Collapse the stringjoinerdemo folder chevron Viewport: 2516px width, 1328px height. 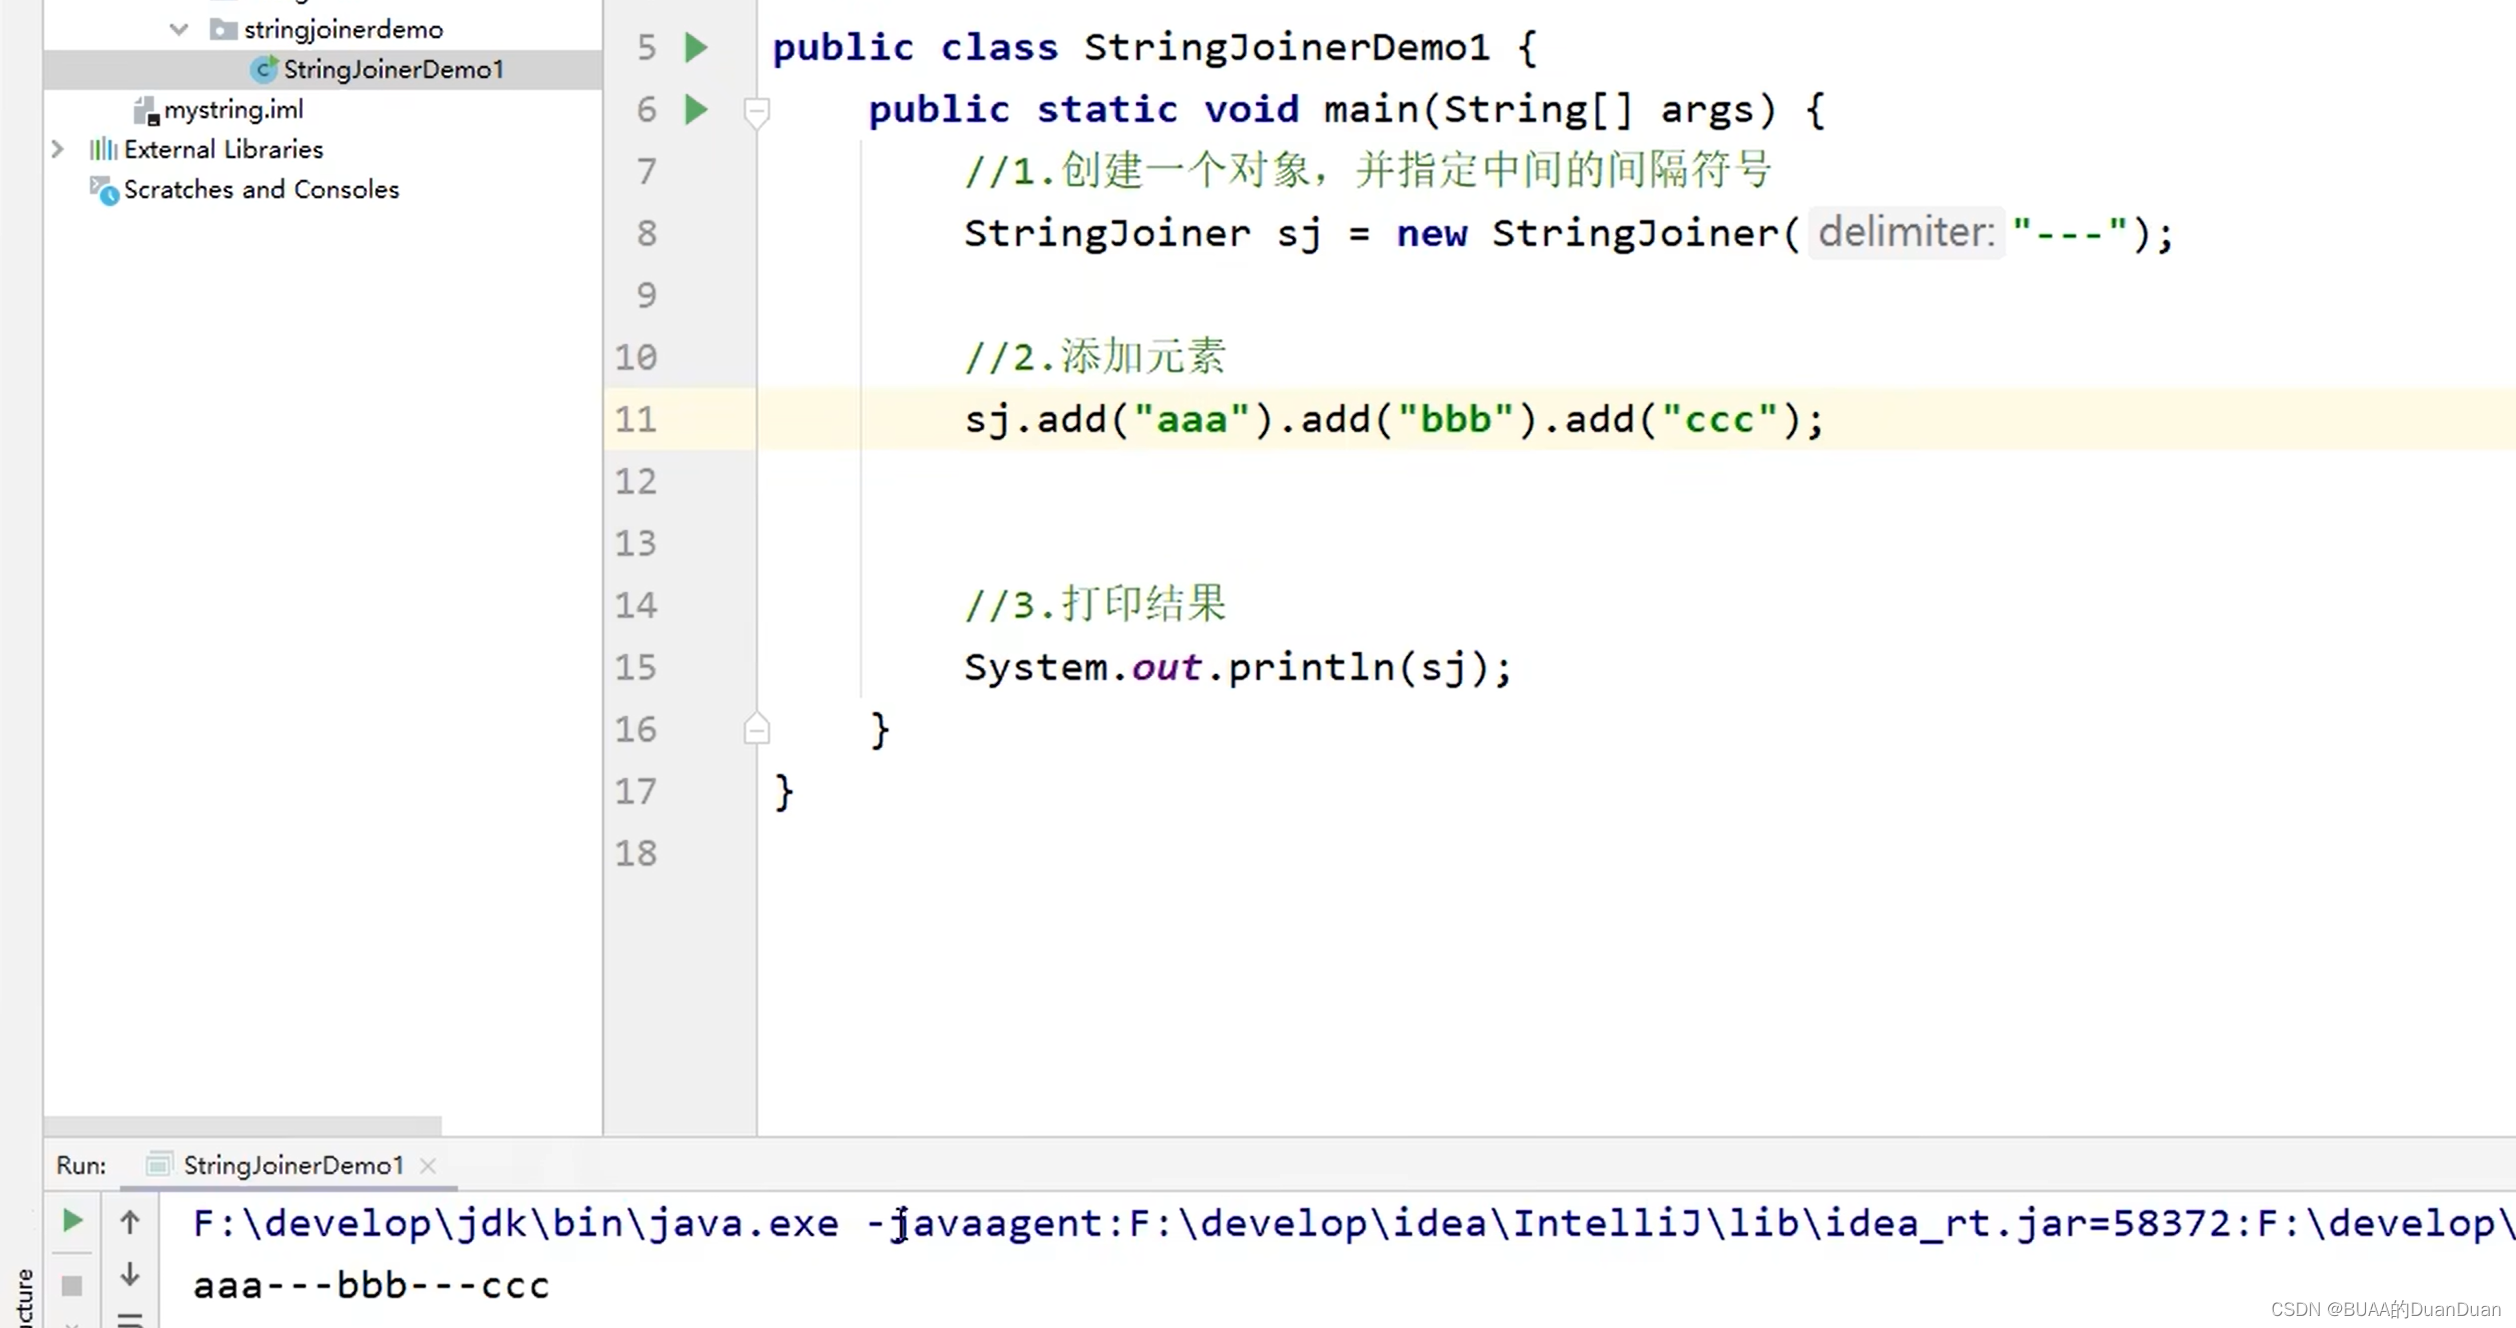point(178,29)
